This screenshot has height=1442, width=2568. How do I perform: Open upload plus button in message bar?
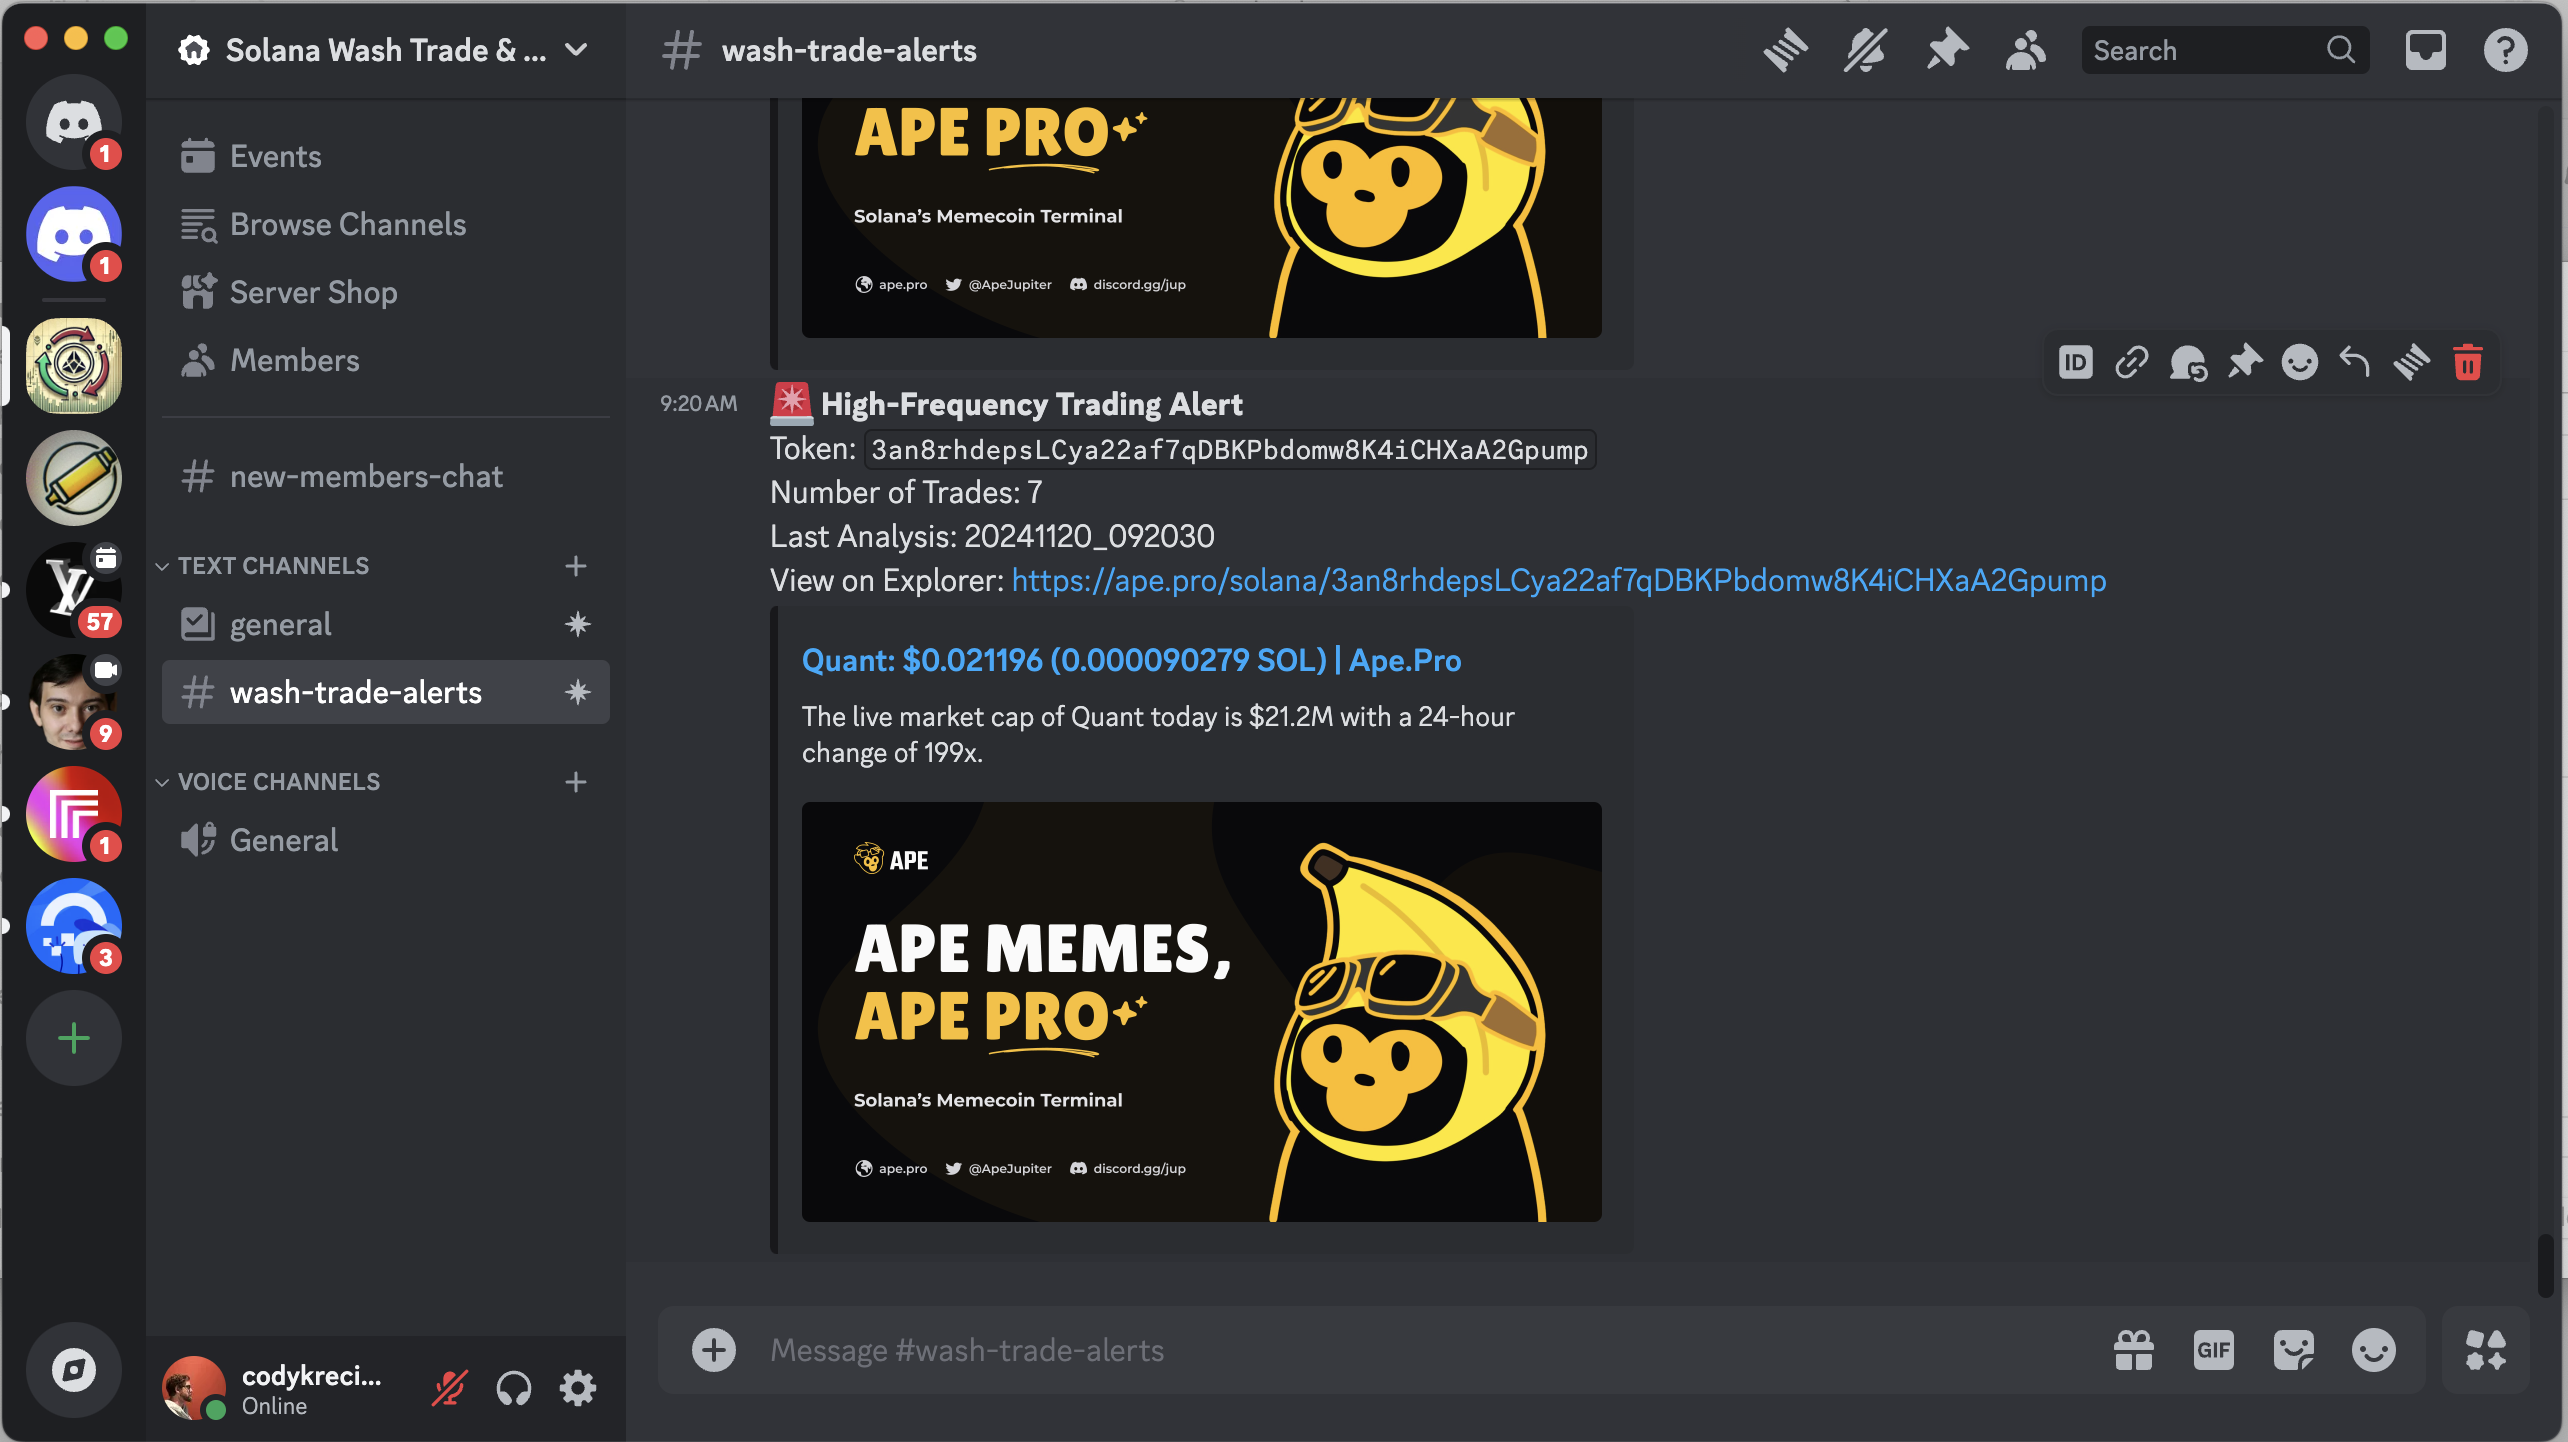pos(714,1350)
